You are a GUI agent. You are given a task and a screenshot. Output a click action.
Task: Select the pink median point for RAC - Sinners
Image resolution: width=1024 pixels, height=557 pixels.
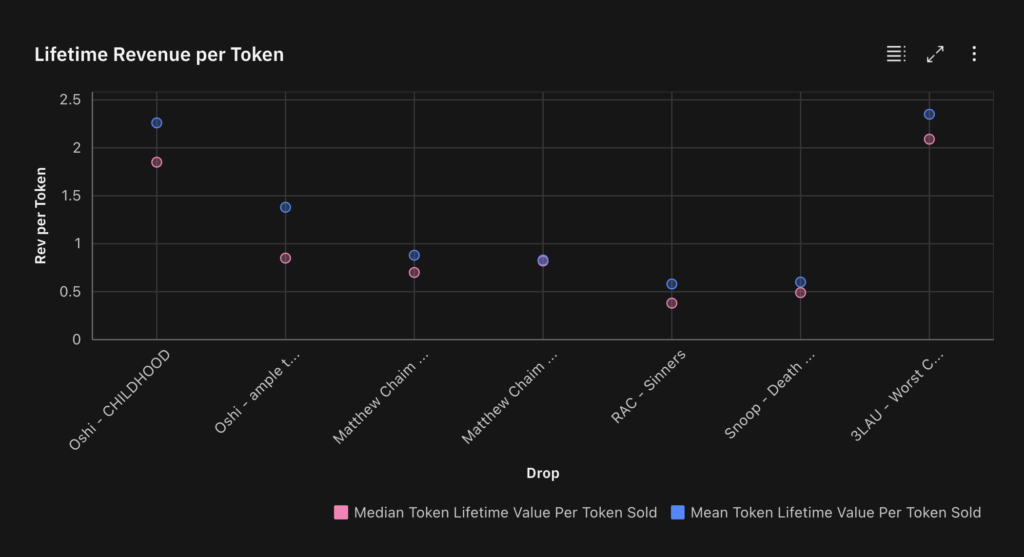tap(672, 303)
